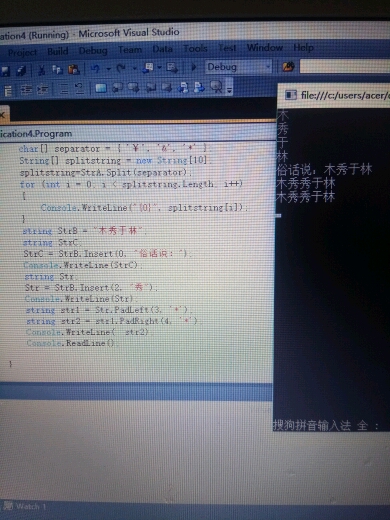
Task: Click the 'splitstring=StrA.Split(separator)' line
Action: tap(106, 172)
